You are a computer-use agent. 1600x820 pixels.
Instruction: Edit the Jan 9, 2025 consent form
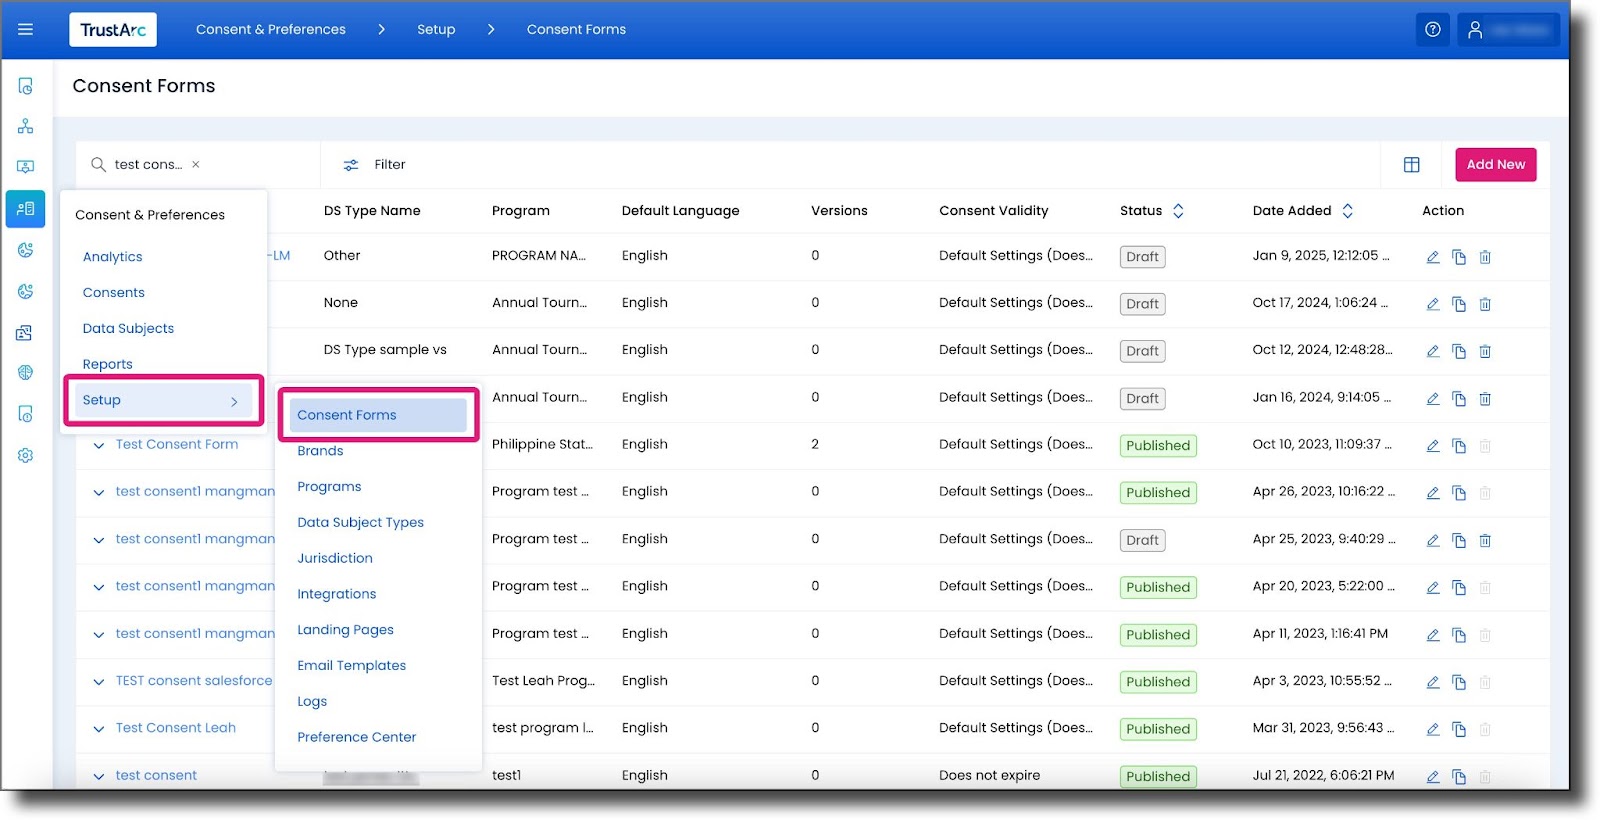point(1433,257)
